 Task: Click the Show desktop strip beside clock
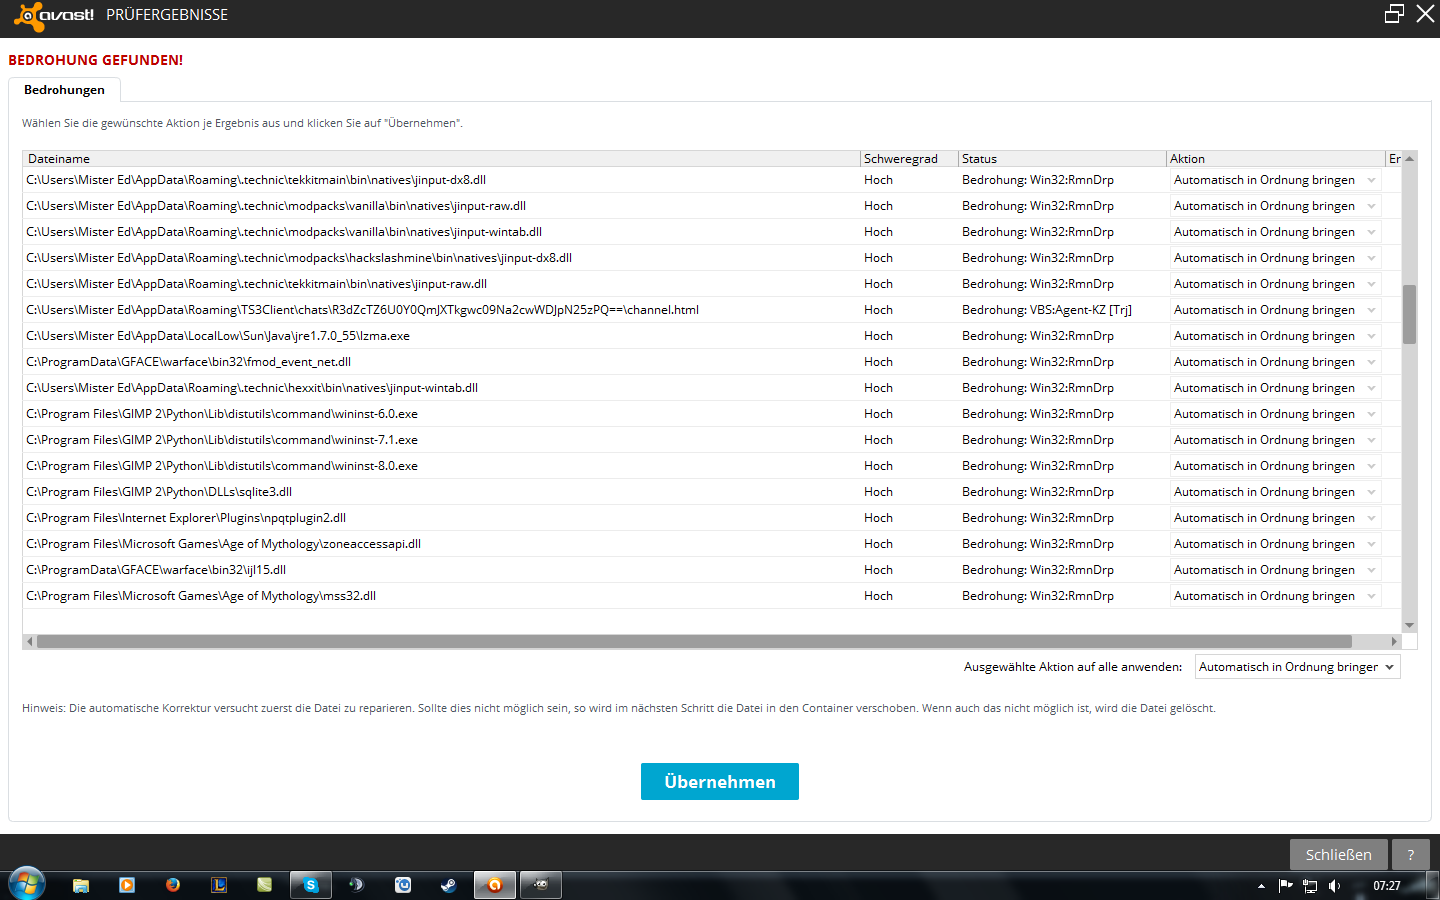point(1432,886)
